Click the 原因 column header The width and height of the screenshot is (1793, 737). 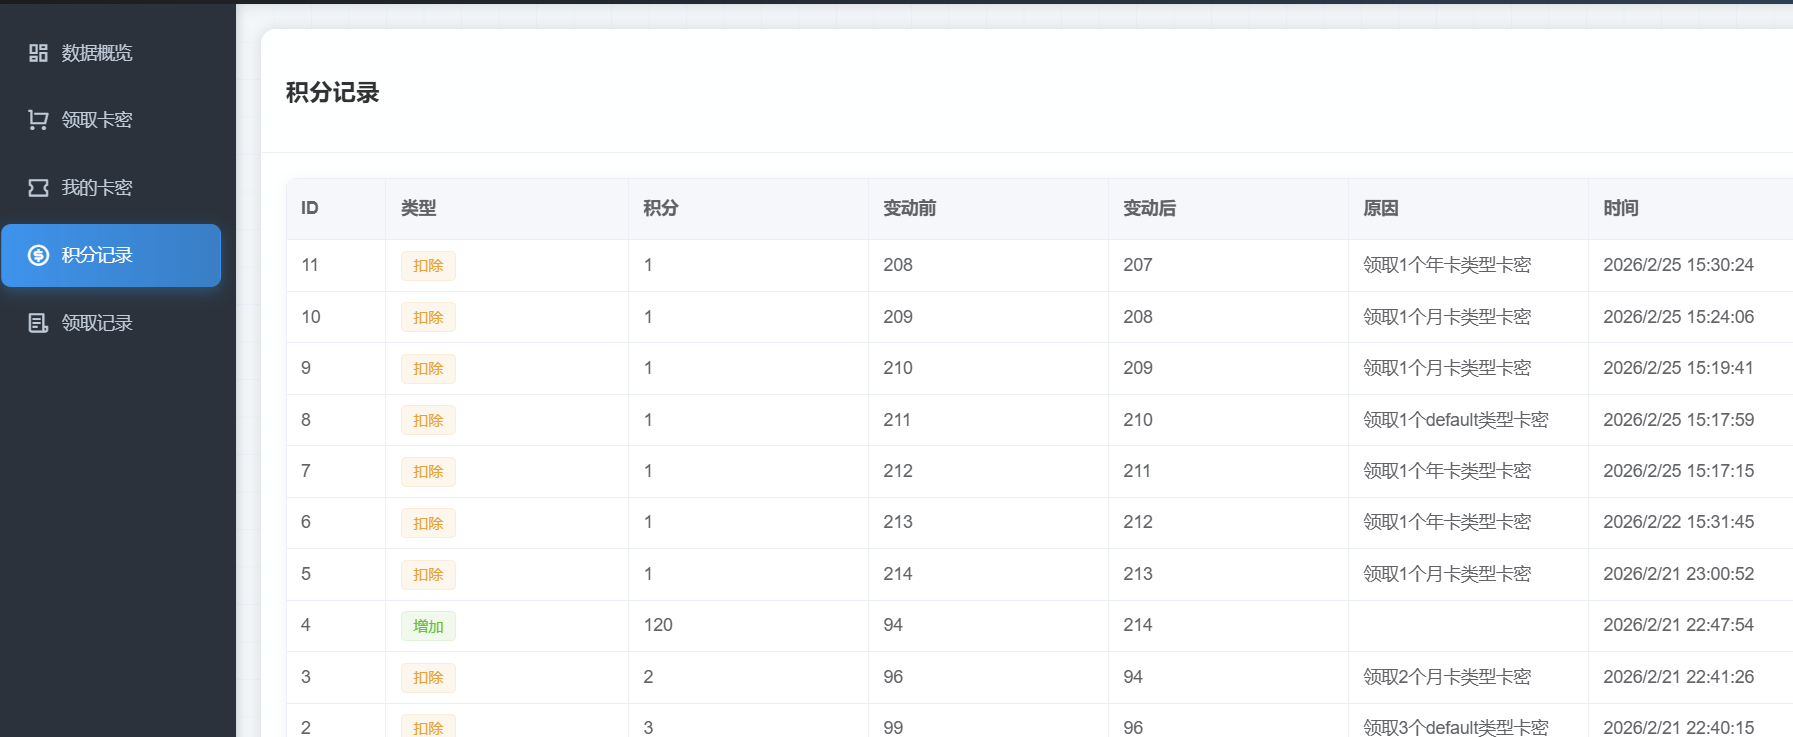tap(1380, 208)
